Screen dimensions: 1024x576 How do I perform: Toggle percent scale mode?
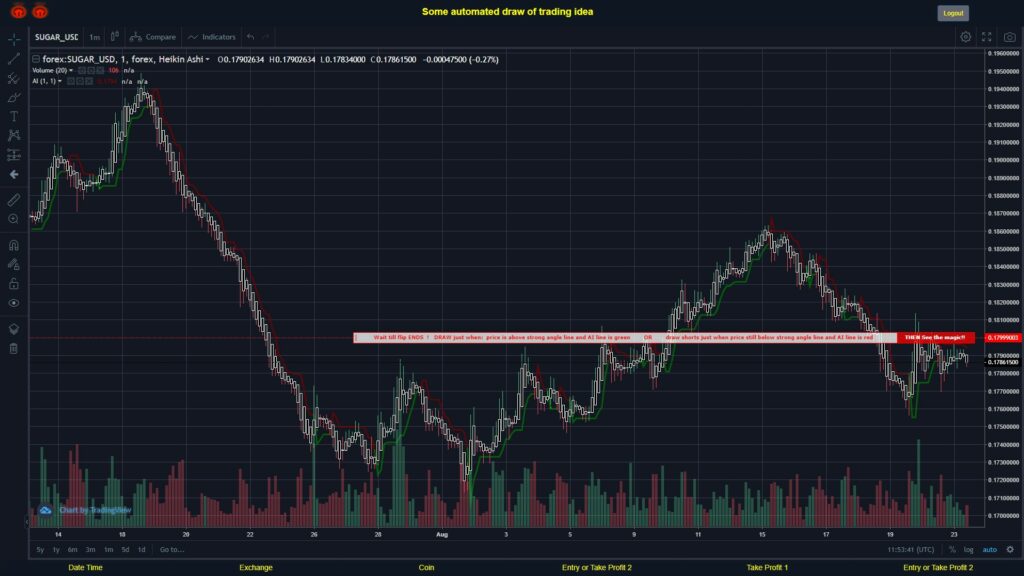(x=952, y=550)
